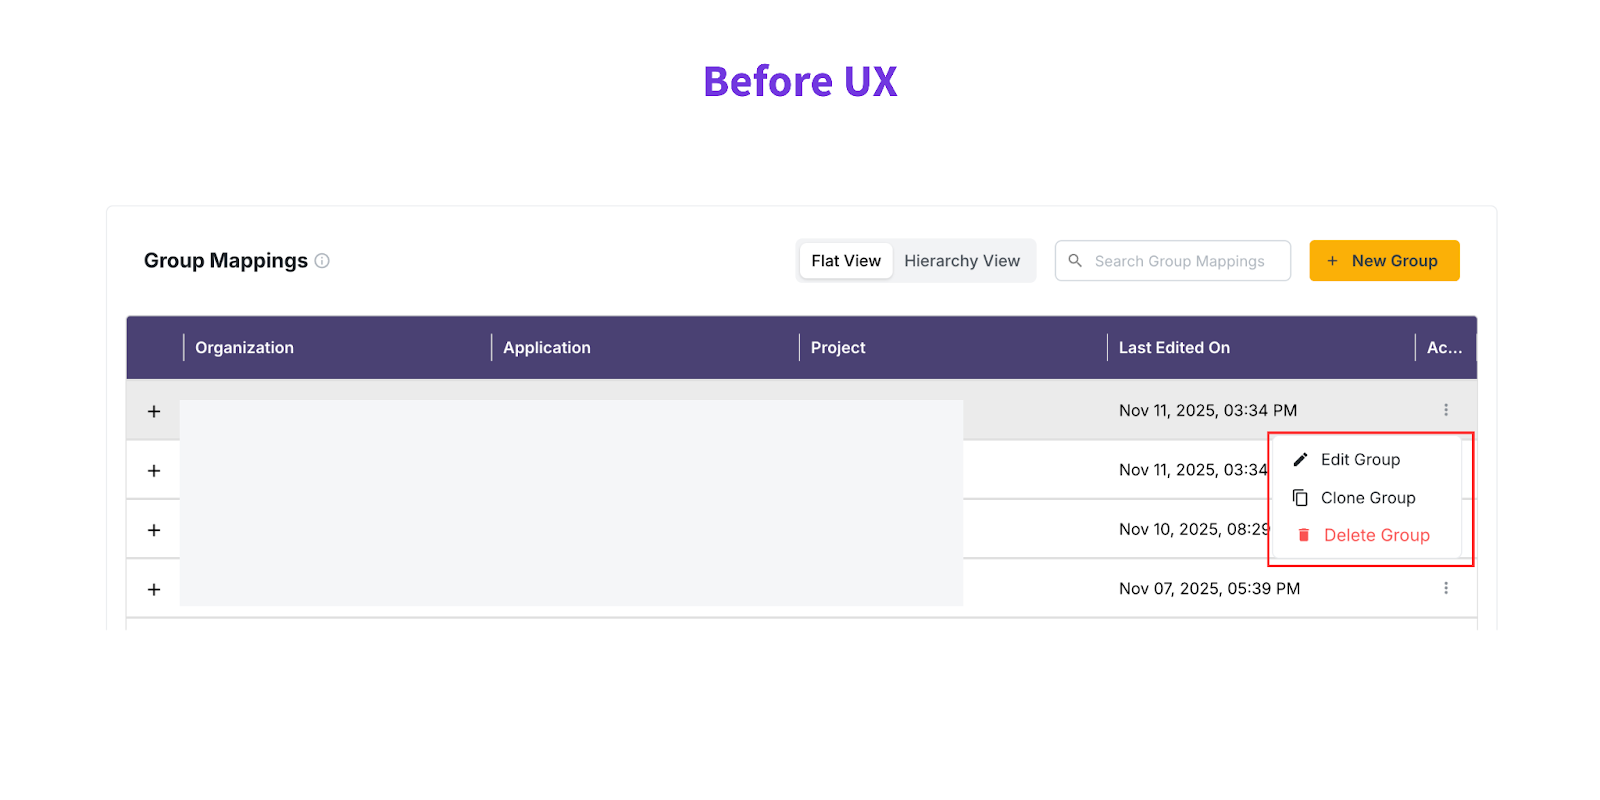Screen dimensions: 1600x800
Task: Click the pencil icon for Edit Group
Action: pos(1300,460)
